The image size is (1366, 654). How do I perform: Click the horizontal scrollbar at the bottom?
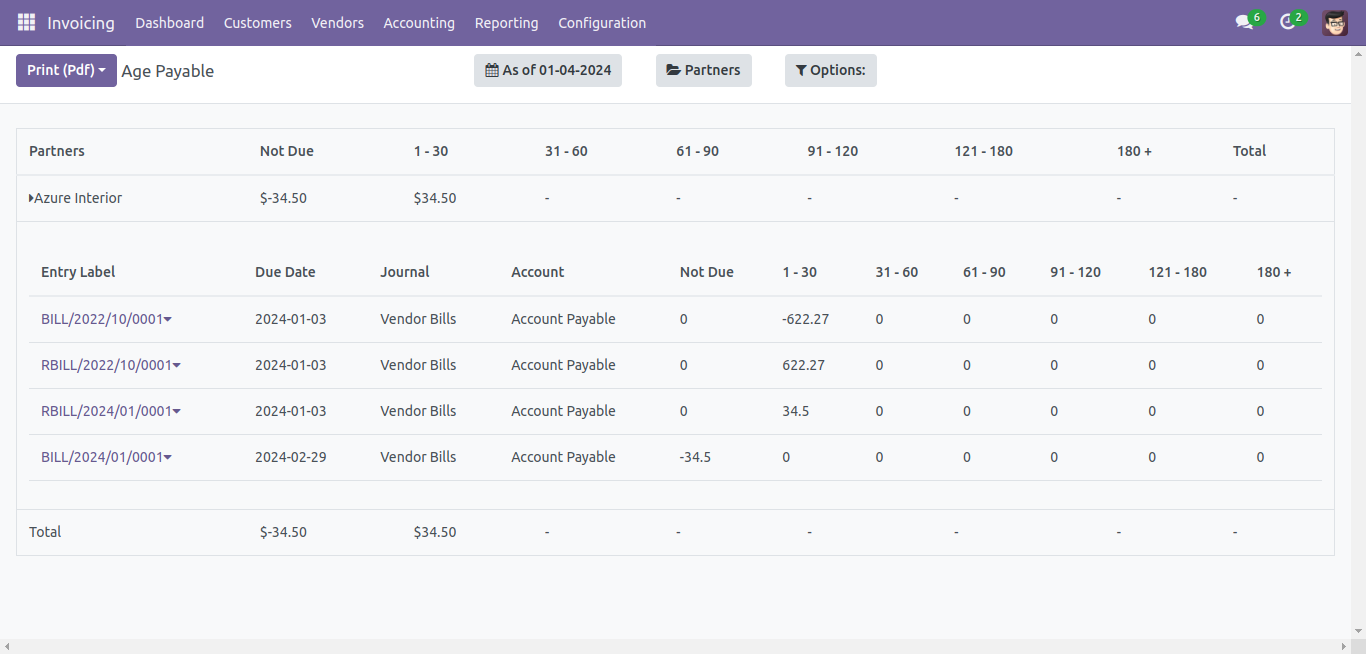683,646
